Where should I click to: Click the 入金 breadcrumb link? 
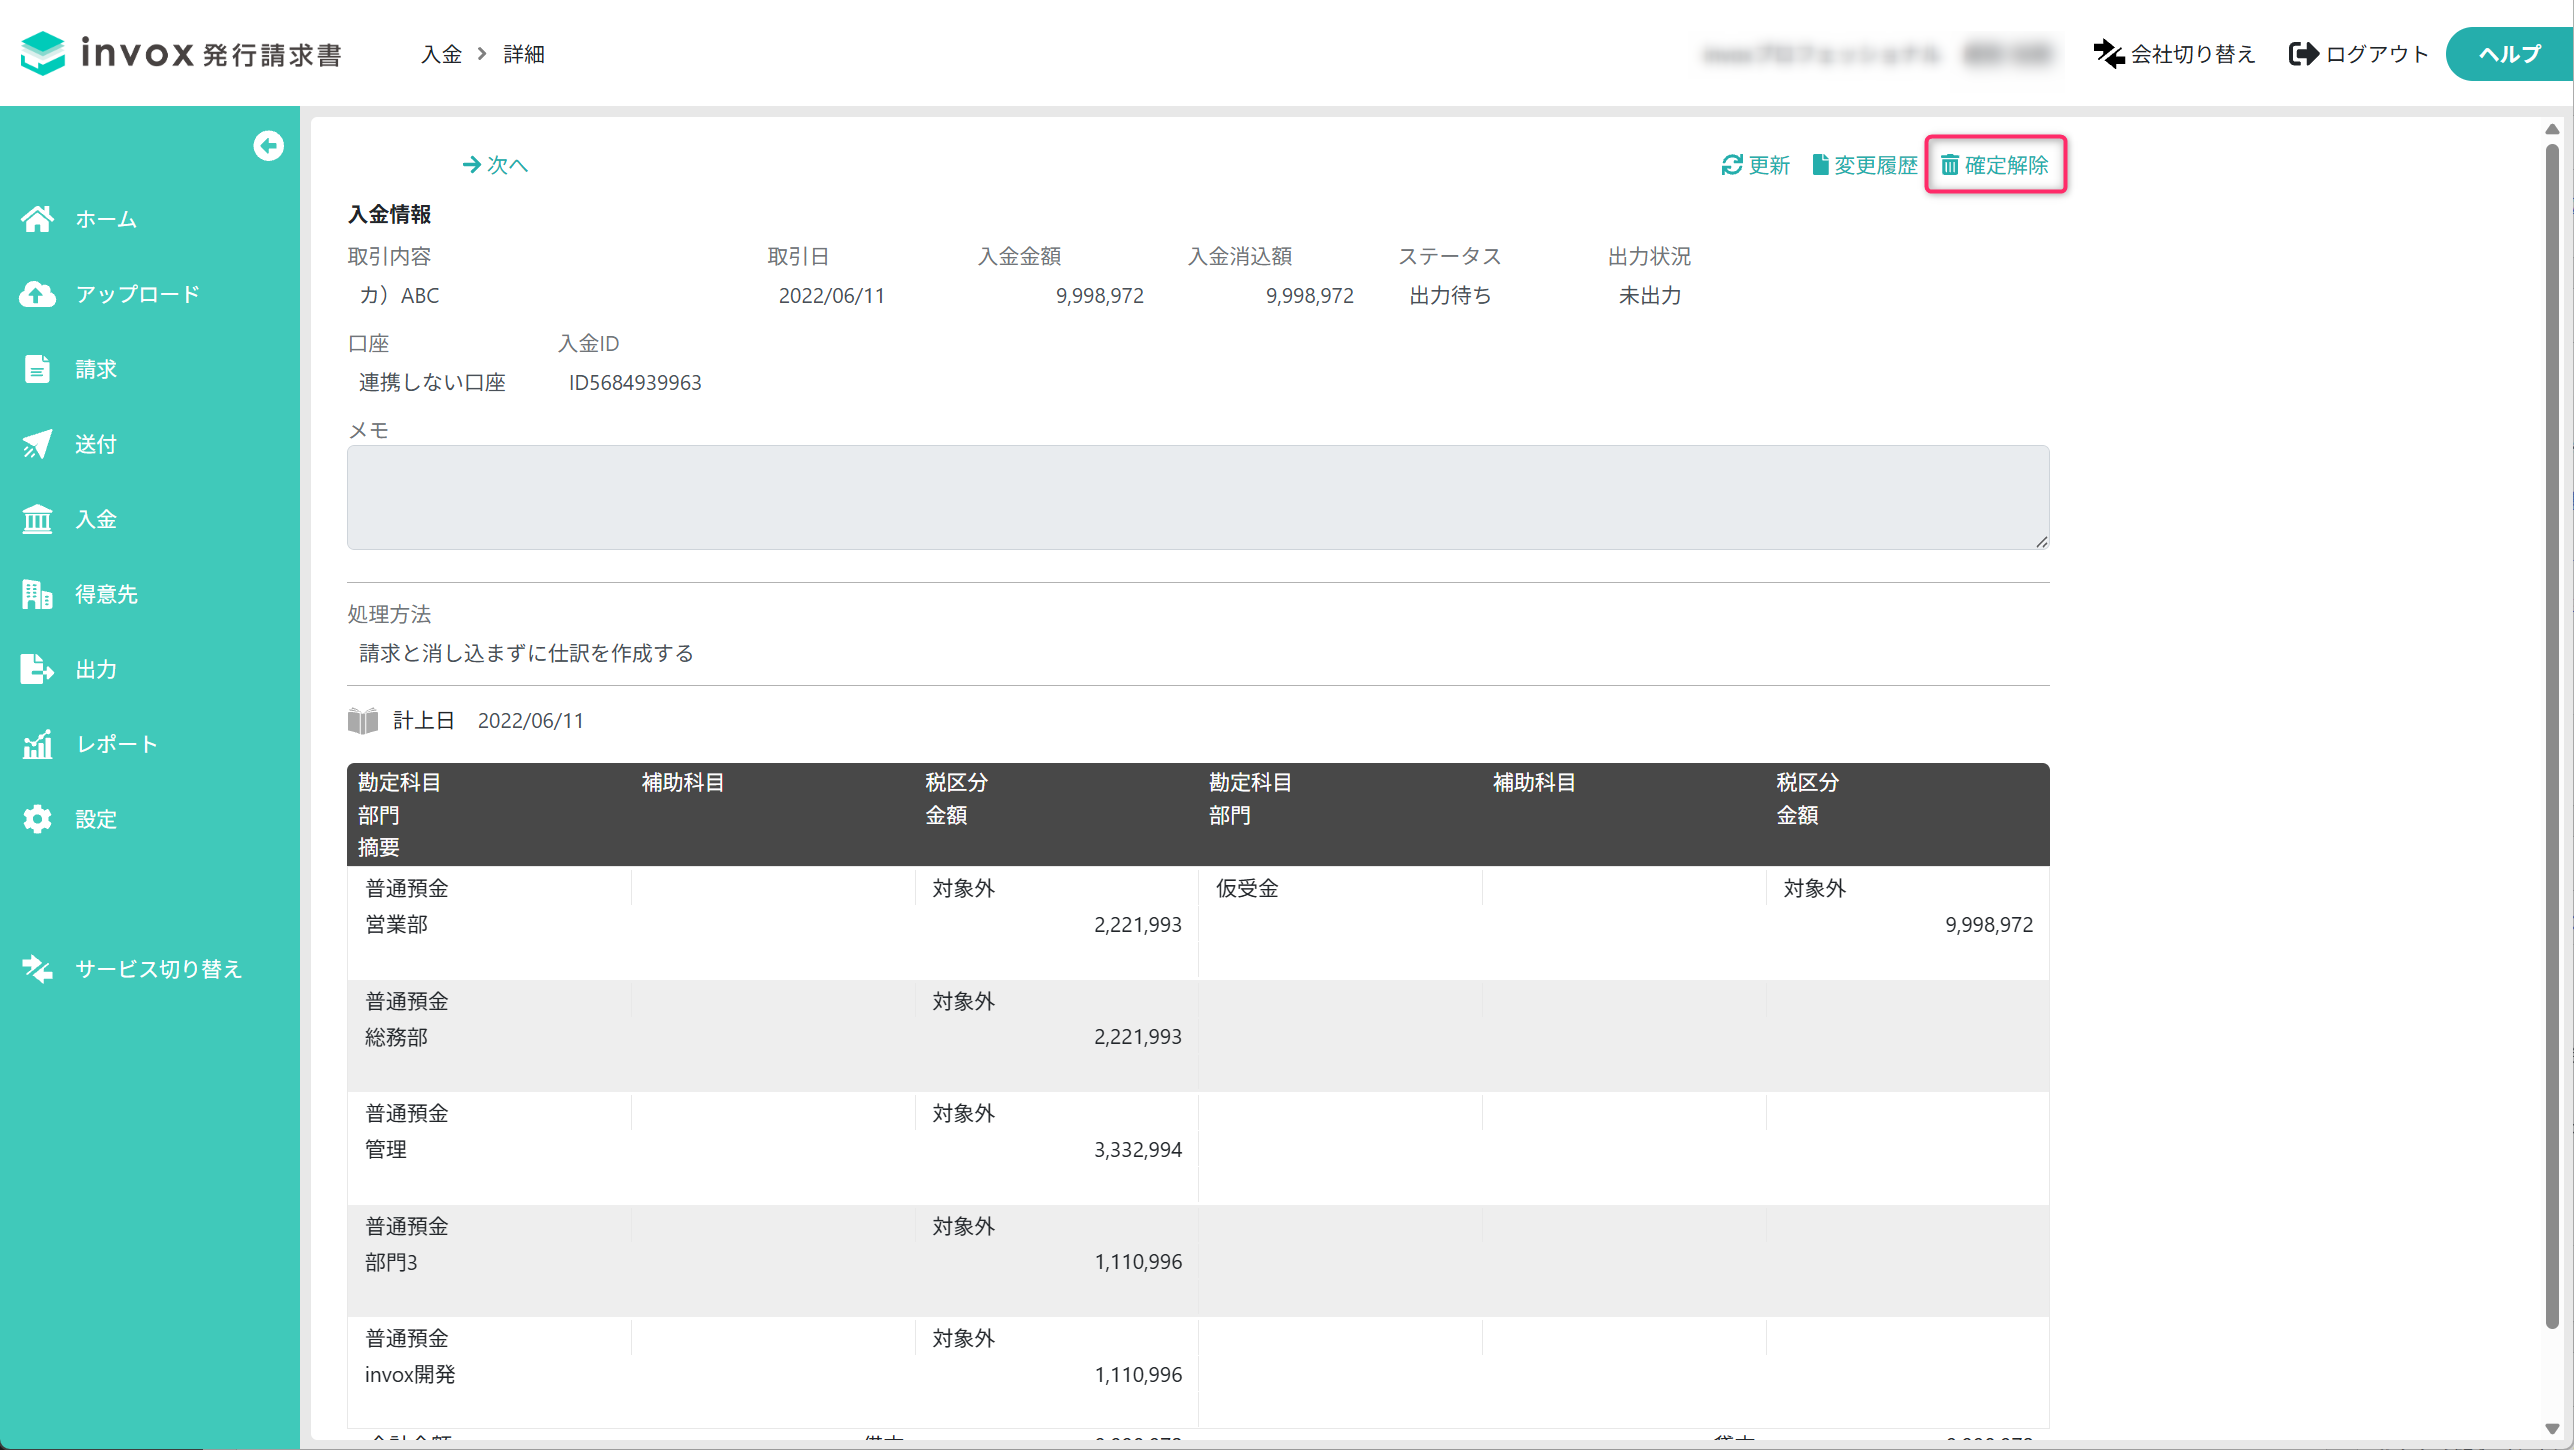[x=441, y=54]
